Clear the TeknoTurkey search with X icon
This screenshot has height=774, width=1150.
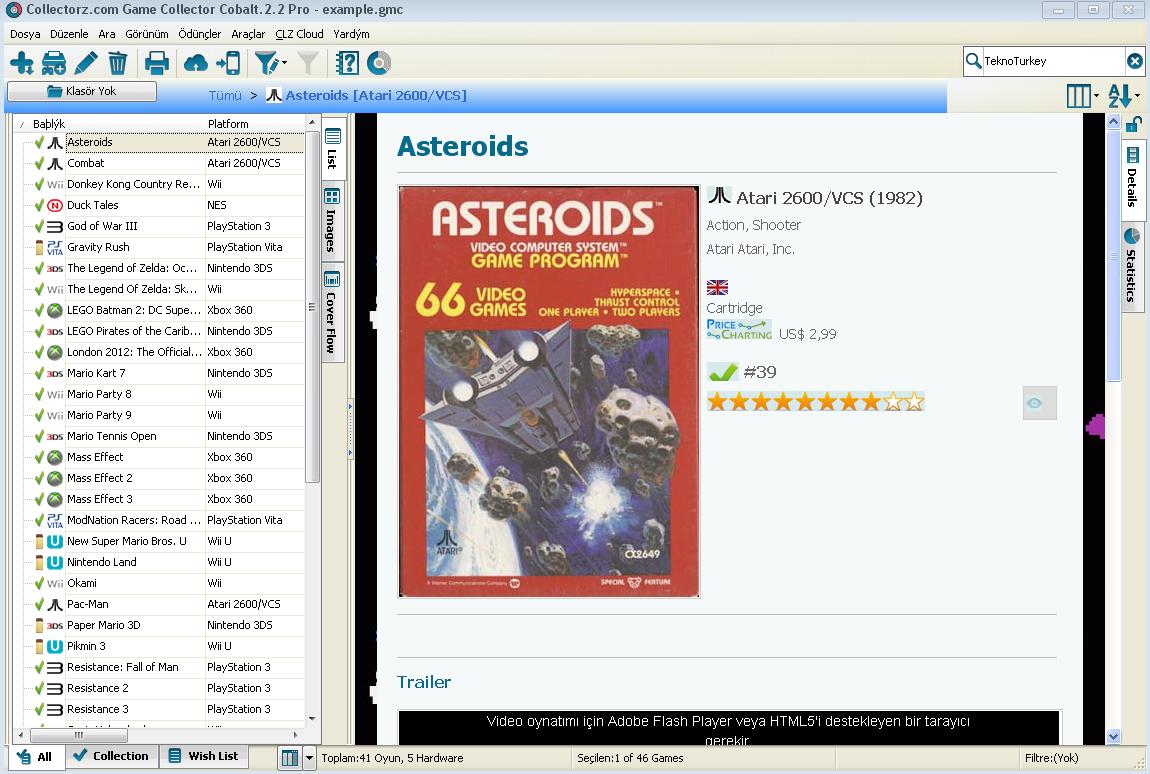point(1134,61)
